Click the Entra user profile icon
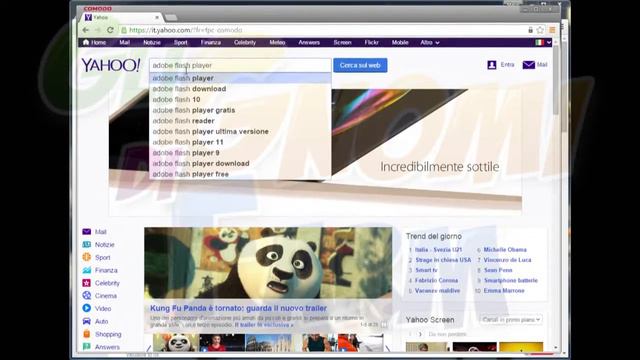 click(492, 65)
